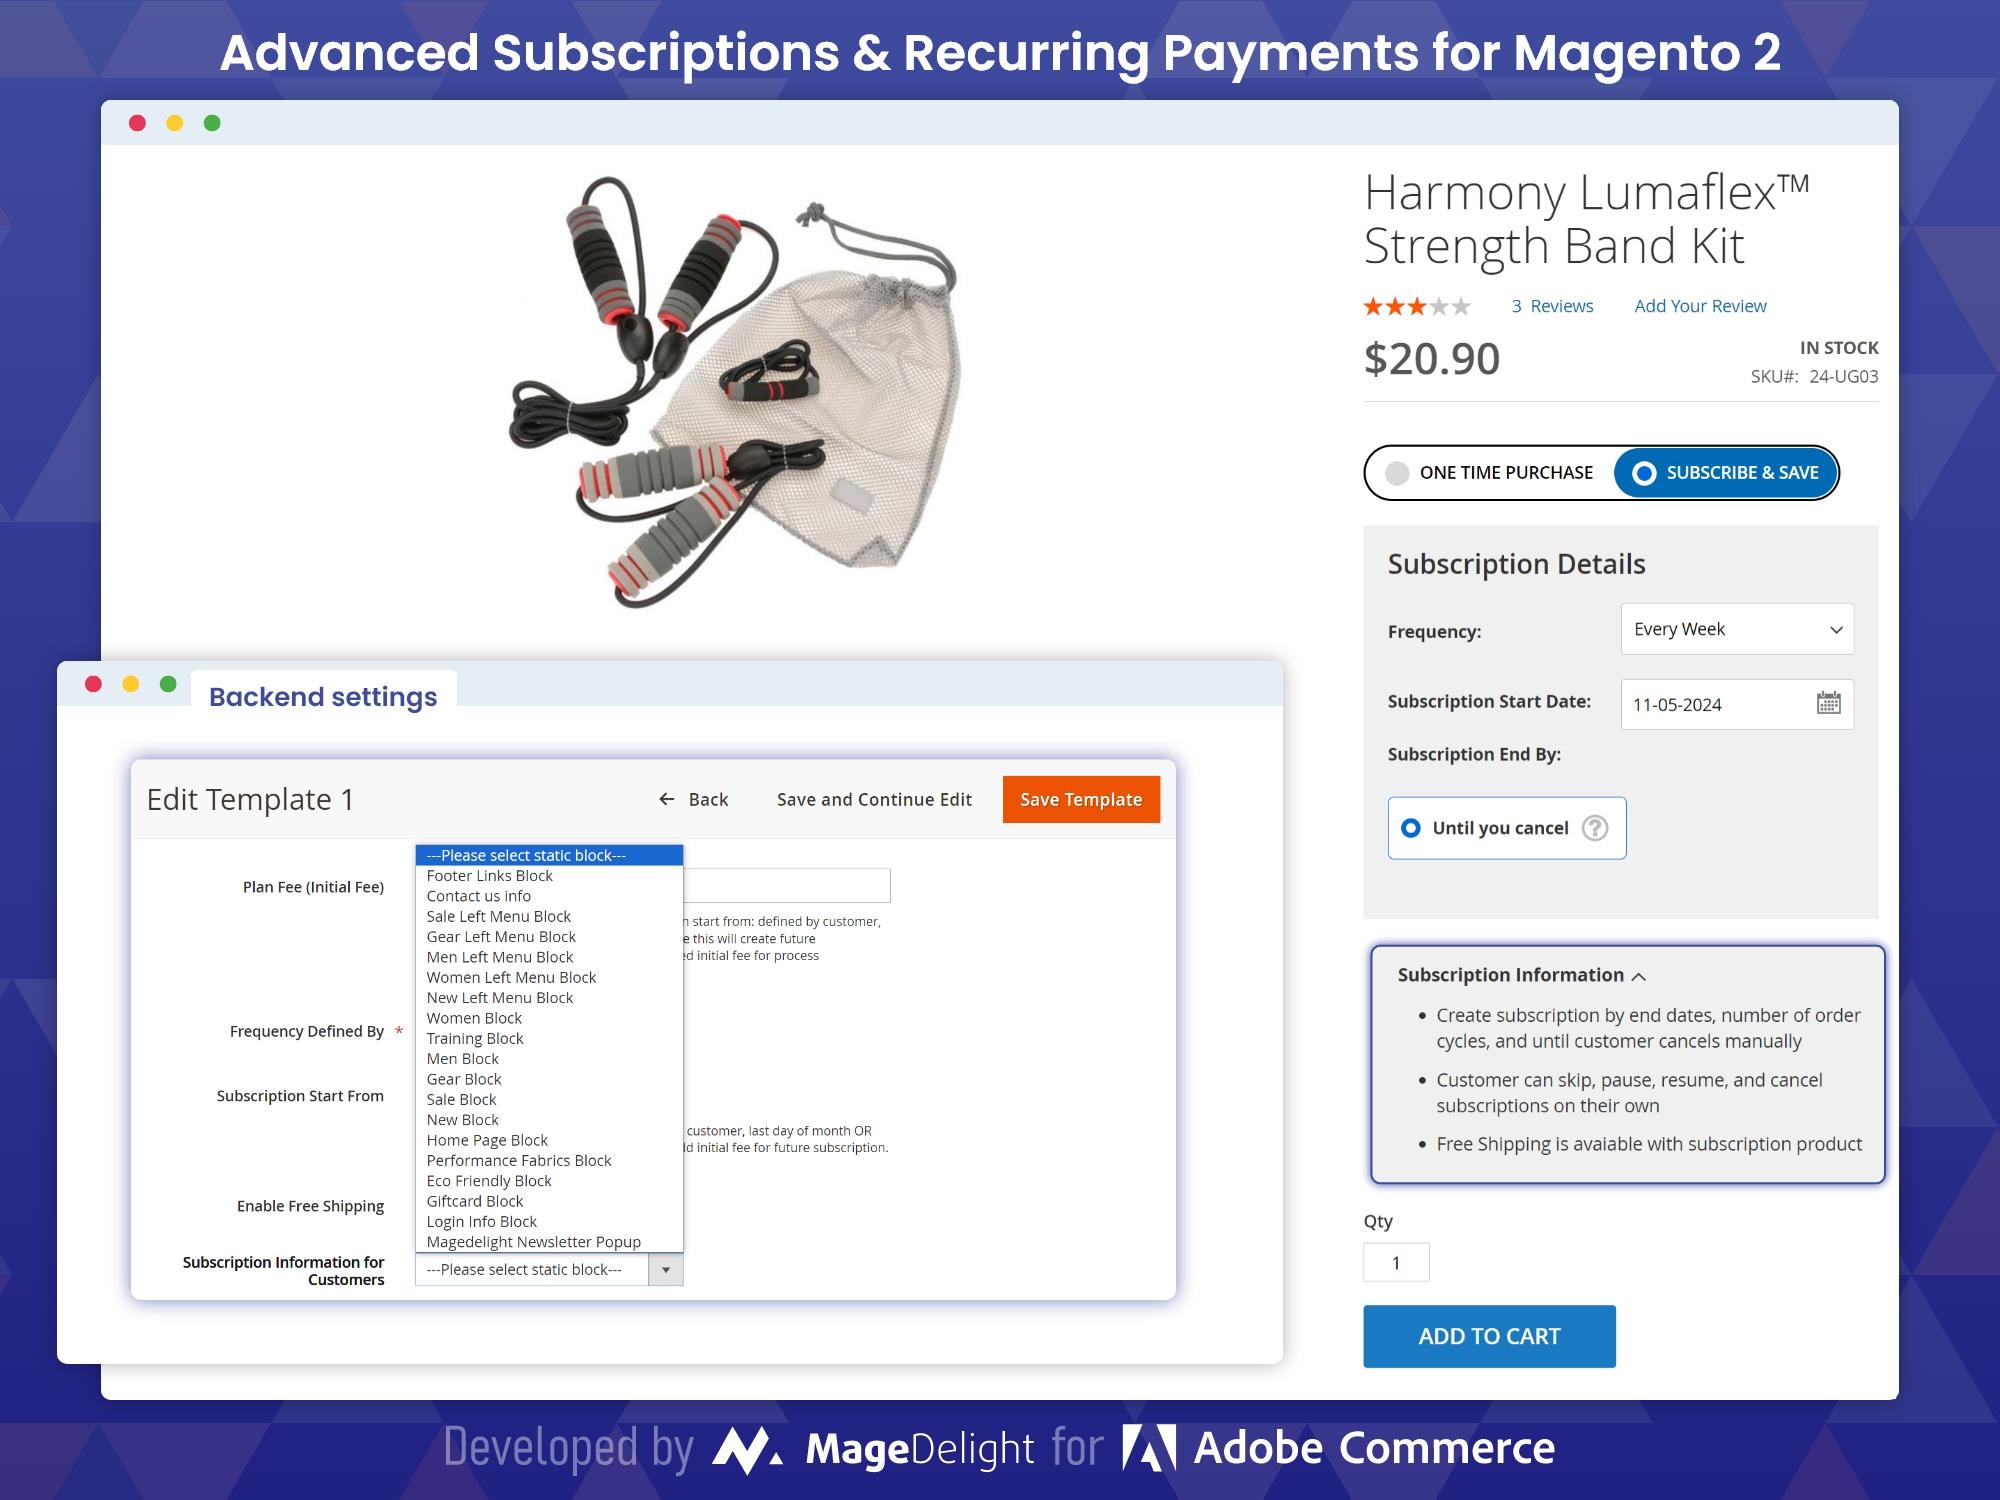This screenshot has width=2000, height=1500.
Task: Click the help/question mark icon next to 'Until you cancel'
Action: (x=1594, y=827)
